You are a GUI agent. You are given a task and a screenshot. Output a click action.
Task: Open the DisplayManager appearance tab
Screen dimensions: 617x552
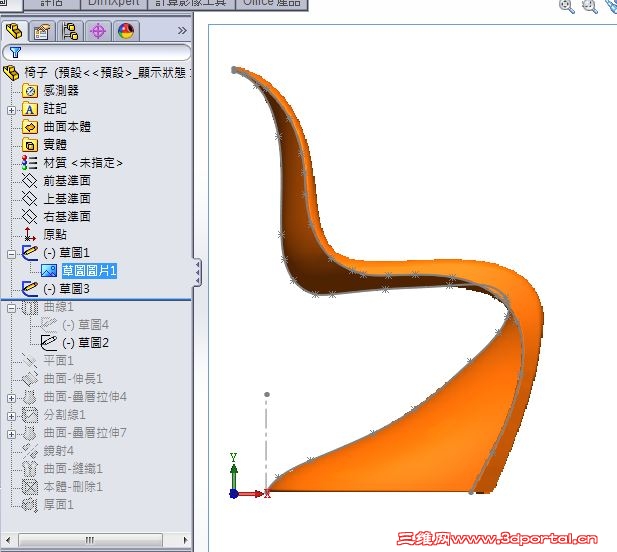[x=126, y=31]
